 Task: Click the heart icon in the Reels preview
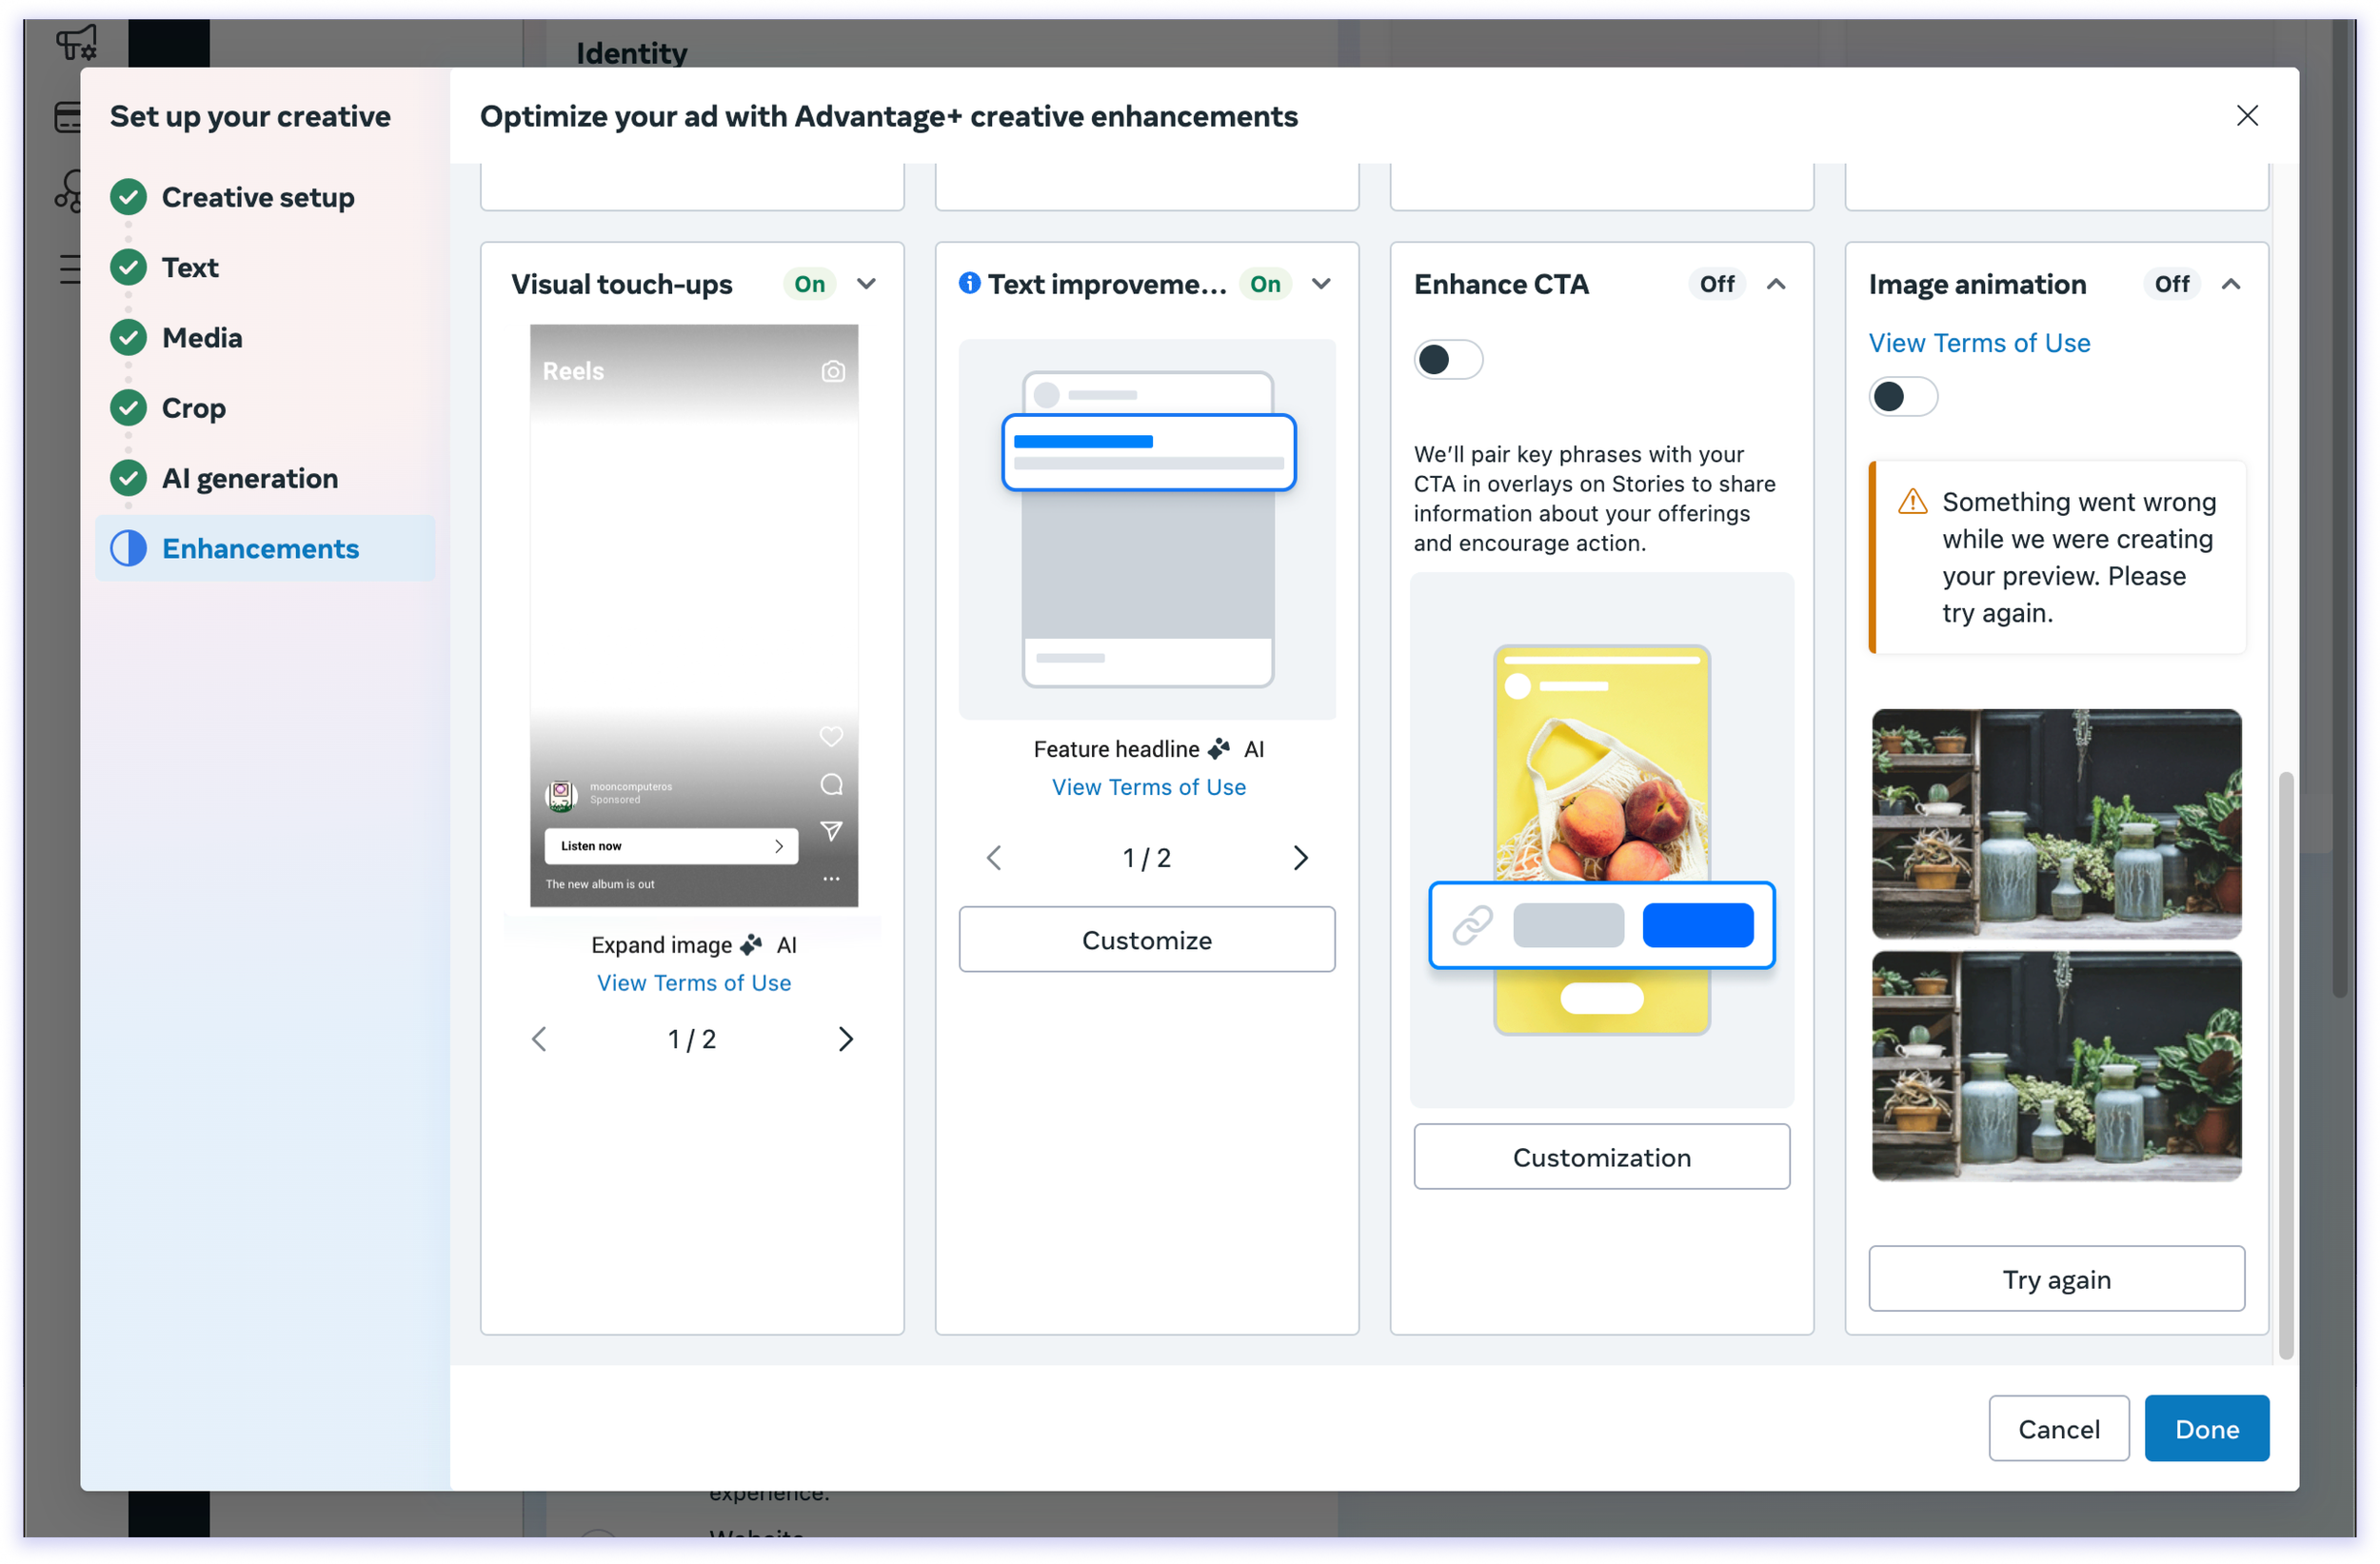click(x=831, y=737)
